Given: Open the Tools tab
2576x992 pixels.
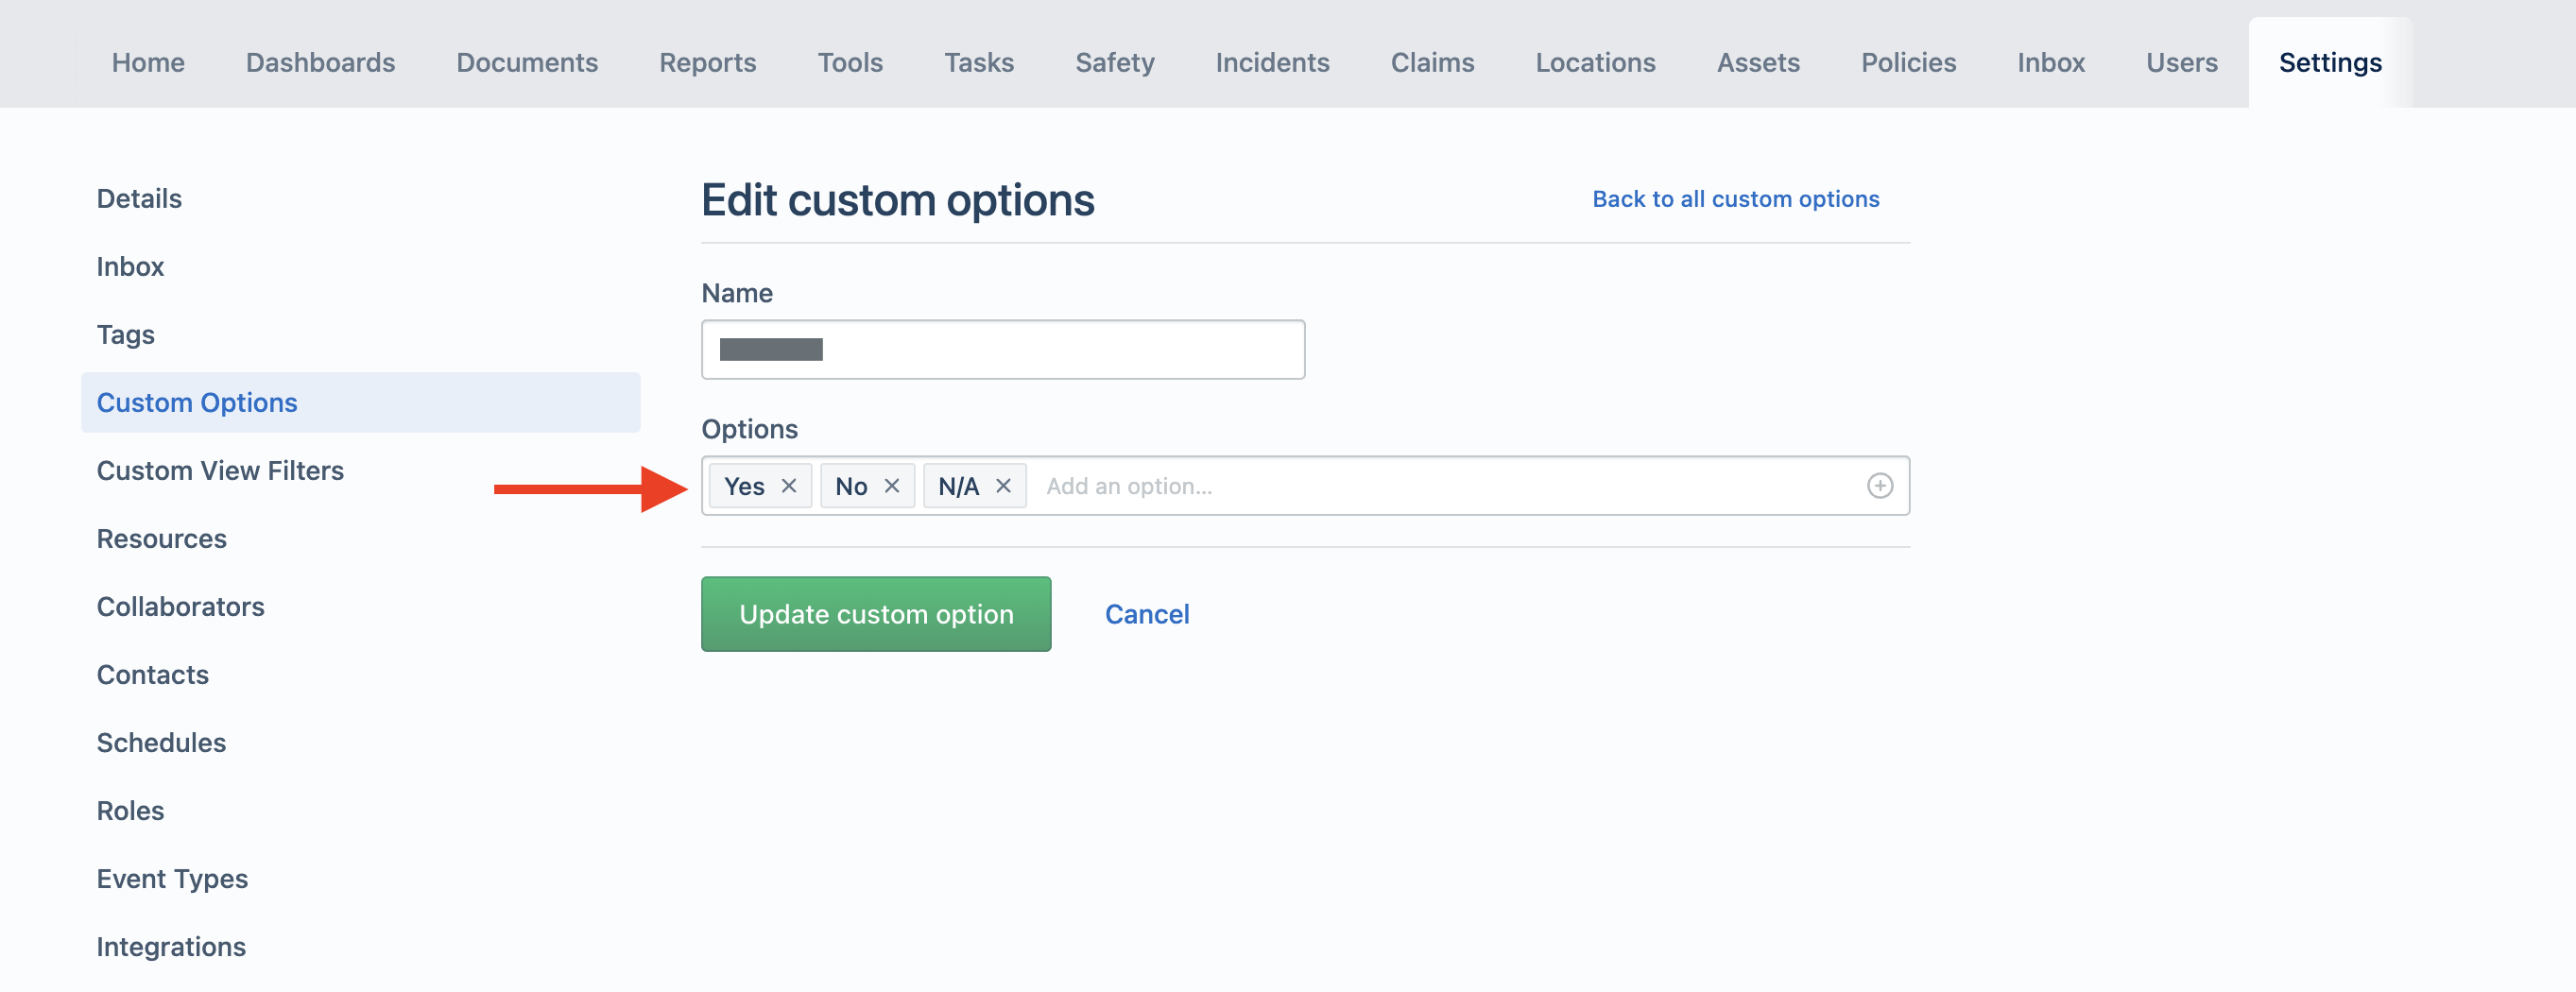Looking at the screenshot, I should (x=850, y=62).
